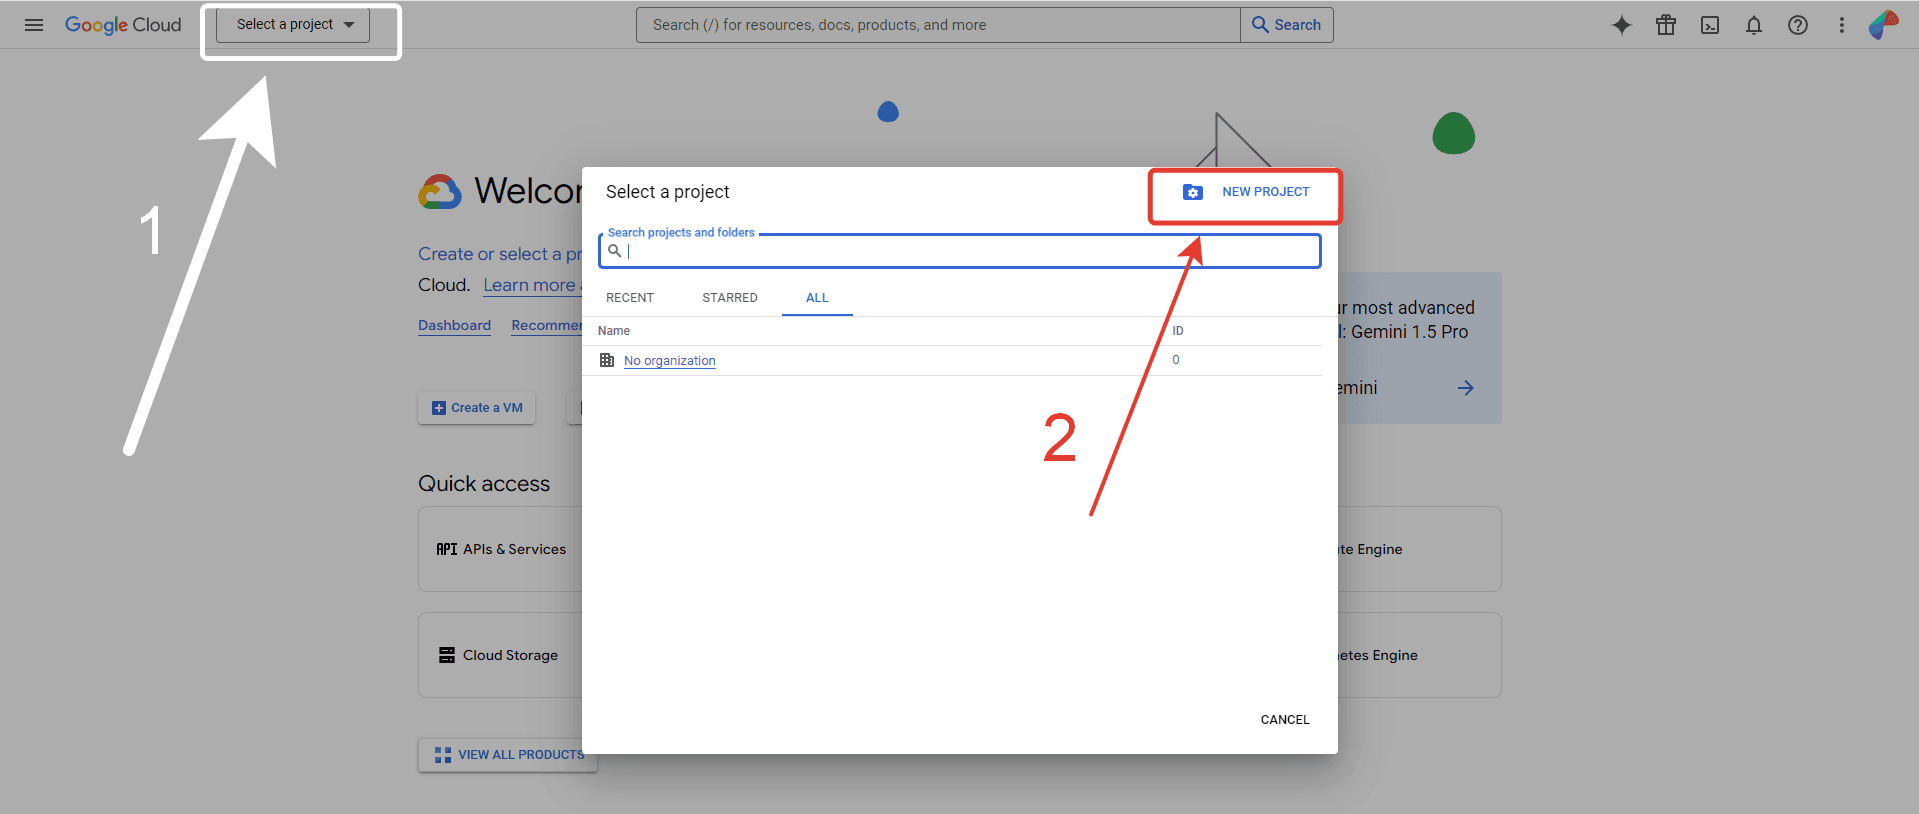Open the Cloud Storage quick access card
The height and width of the screenshot is (814, 1919).
[x=500, y=655]
